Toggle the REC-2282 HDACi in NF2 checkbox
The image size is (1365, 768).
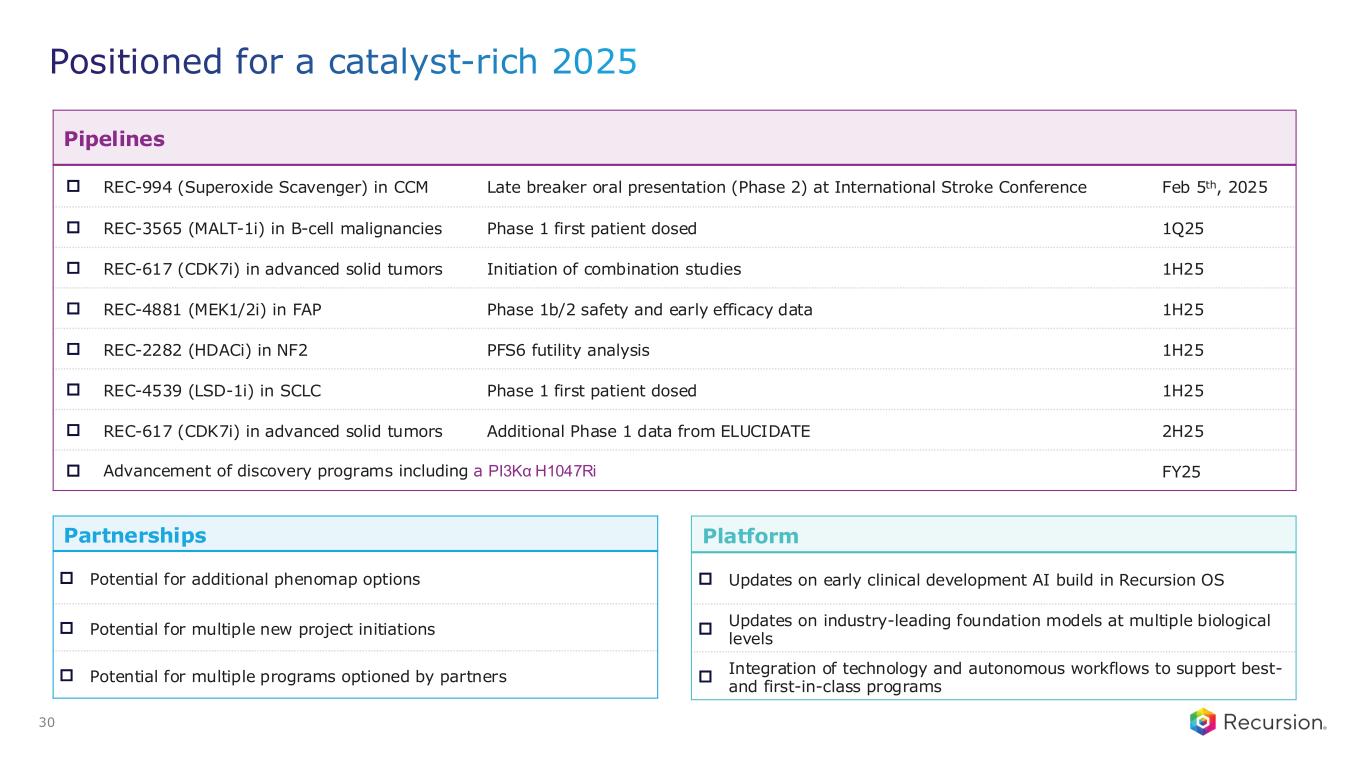click(x=73, y=350)
